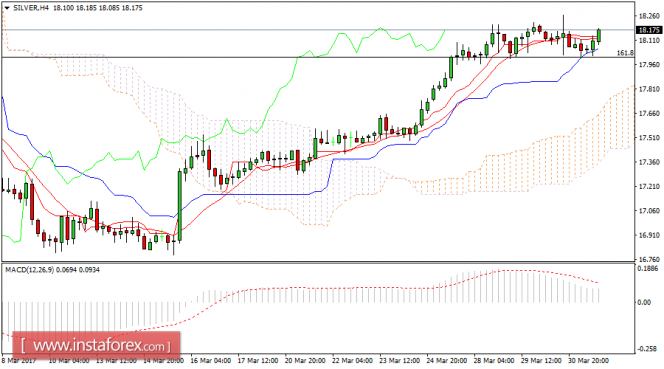
Task: Click the MACD 0.1886 scale value
Action: coord(648,269)
